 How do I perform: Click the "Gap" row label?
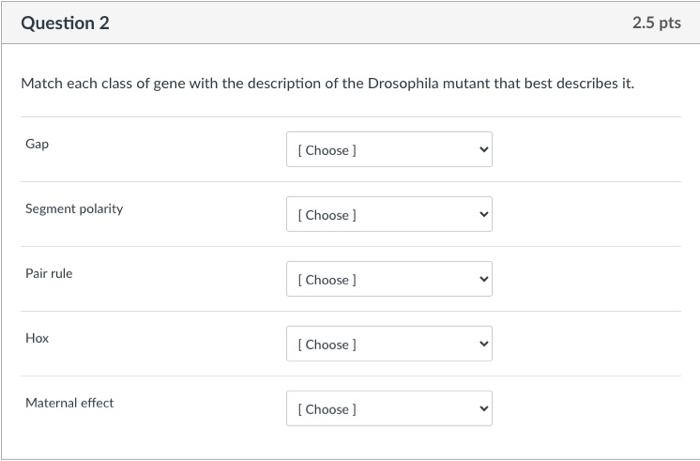[37, 144]
